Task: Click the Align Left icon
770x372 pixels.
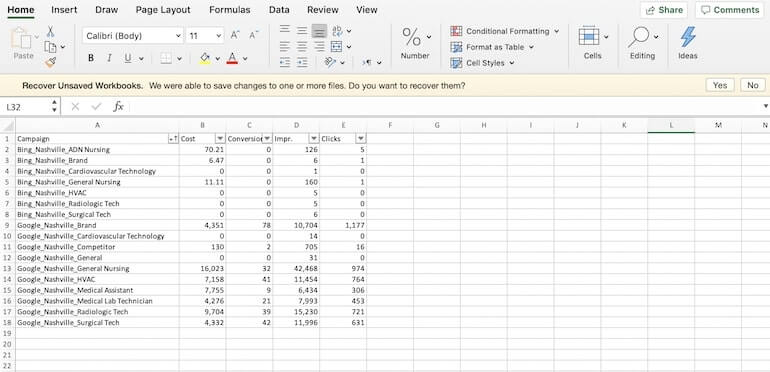Action: tap(285, 47)
